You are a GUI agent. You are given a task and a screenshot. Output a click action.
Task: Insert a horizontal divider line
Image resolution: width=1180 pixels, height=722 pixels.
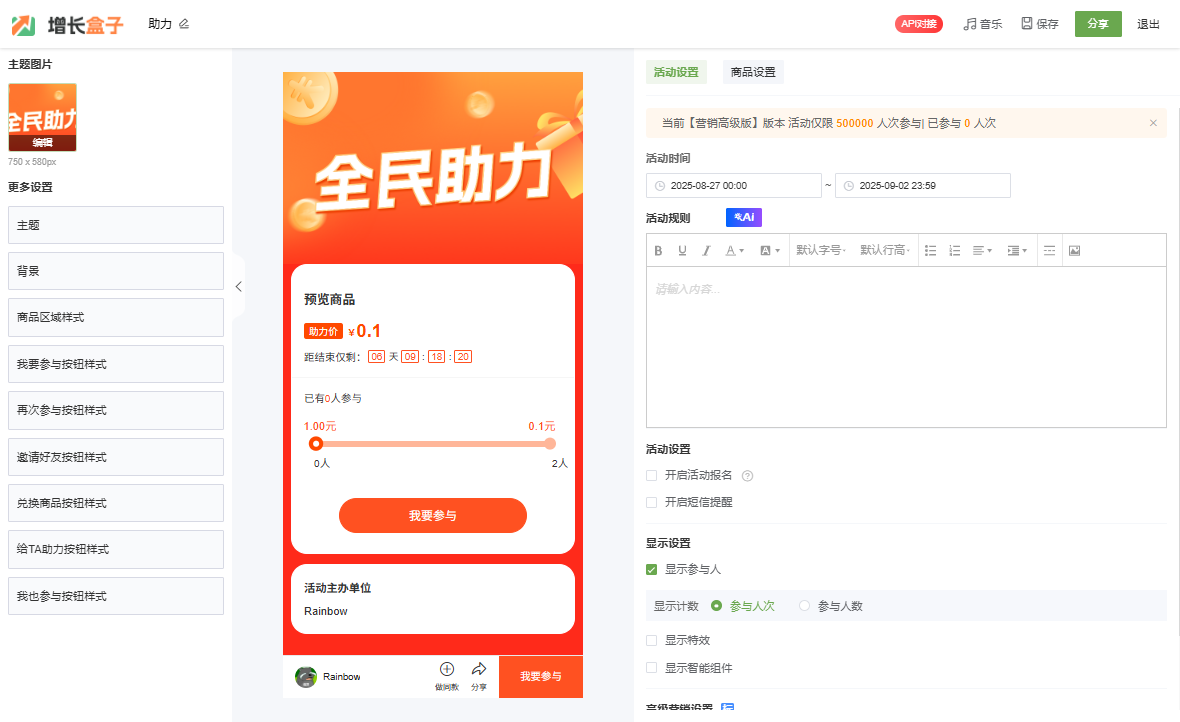(1049, 251)
